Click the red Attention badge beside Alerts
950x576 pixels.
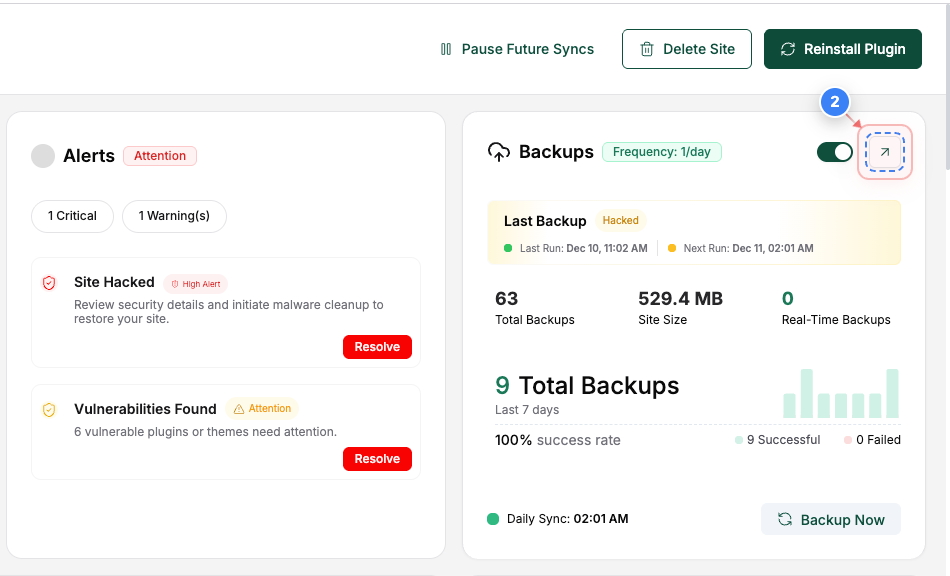tap(160, 156)
